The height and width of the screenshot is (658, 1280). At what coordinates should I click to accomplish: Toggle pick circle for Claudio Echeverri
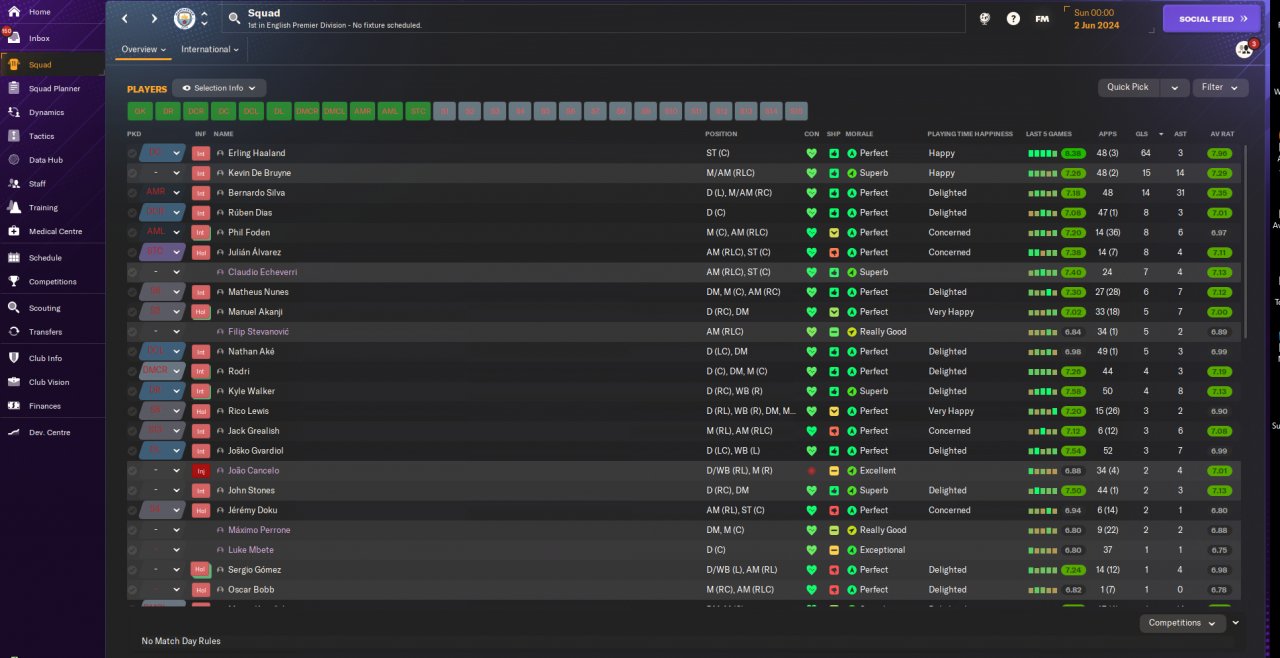coord(132,272)
